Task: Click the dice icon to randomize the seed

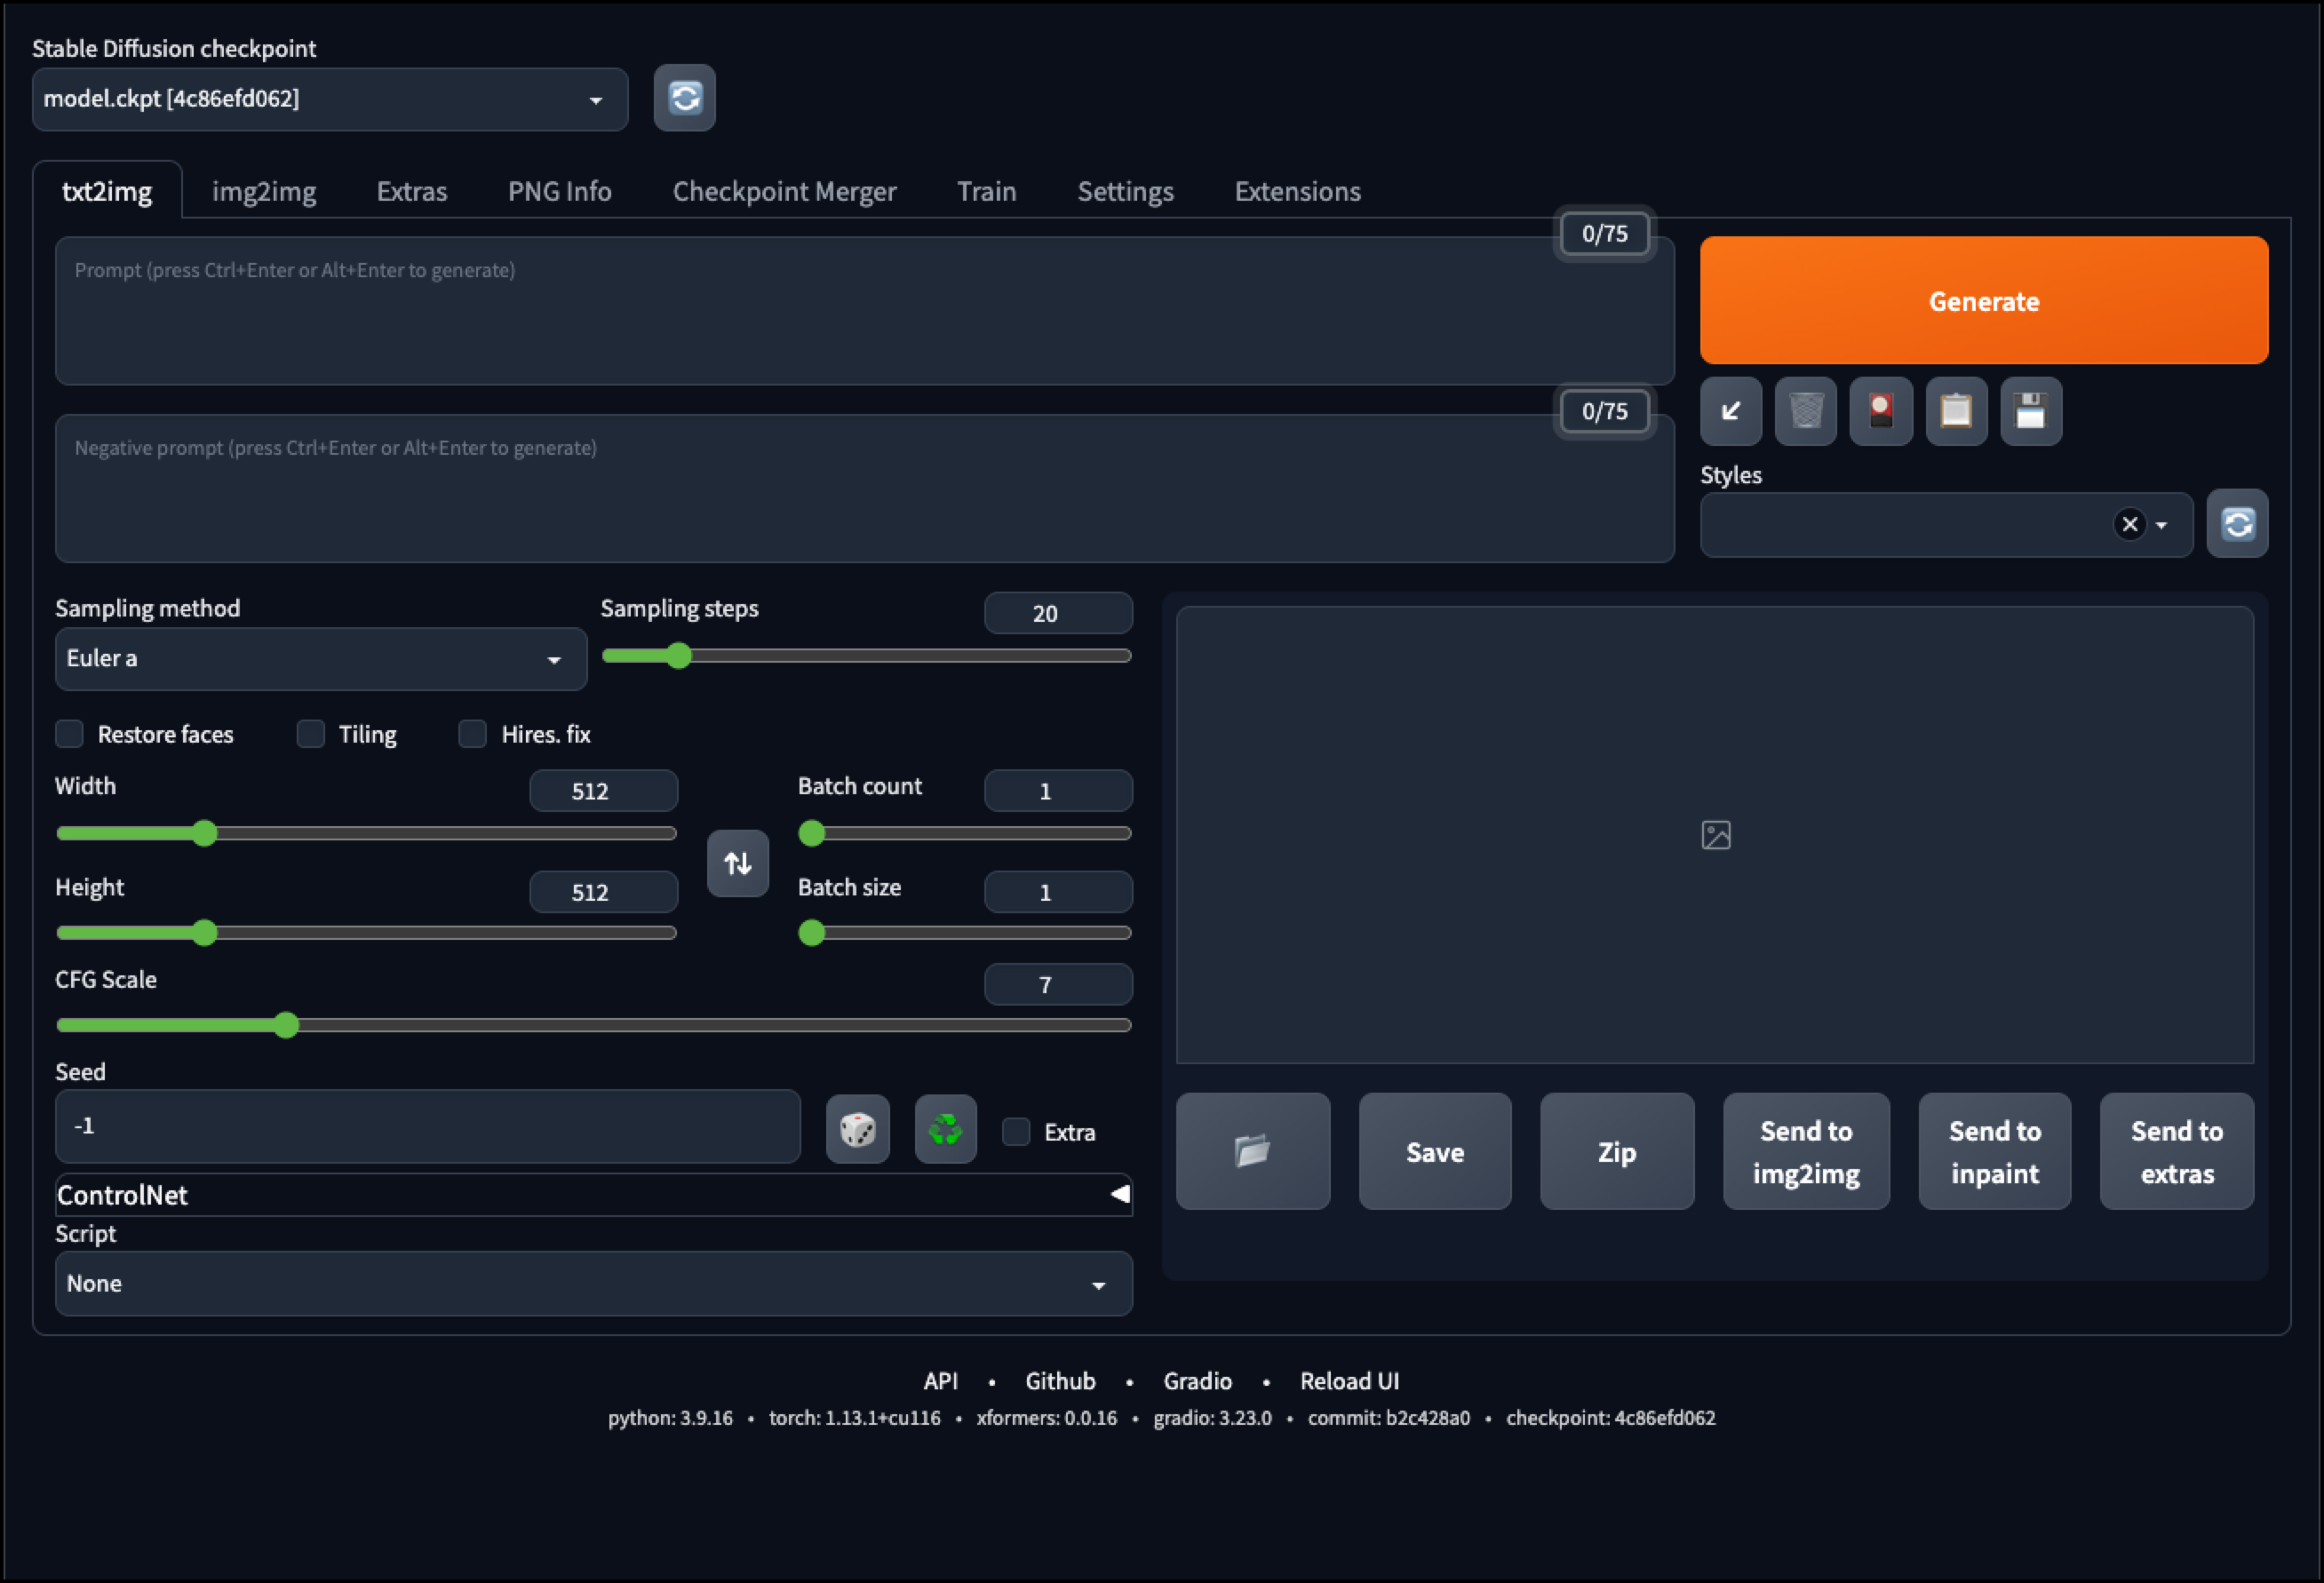Action: pyautogui.click(x=857, y=1130)
